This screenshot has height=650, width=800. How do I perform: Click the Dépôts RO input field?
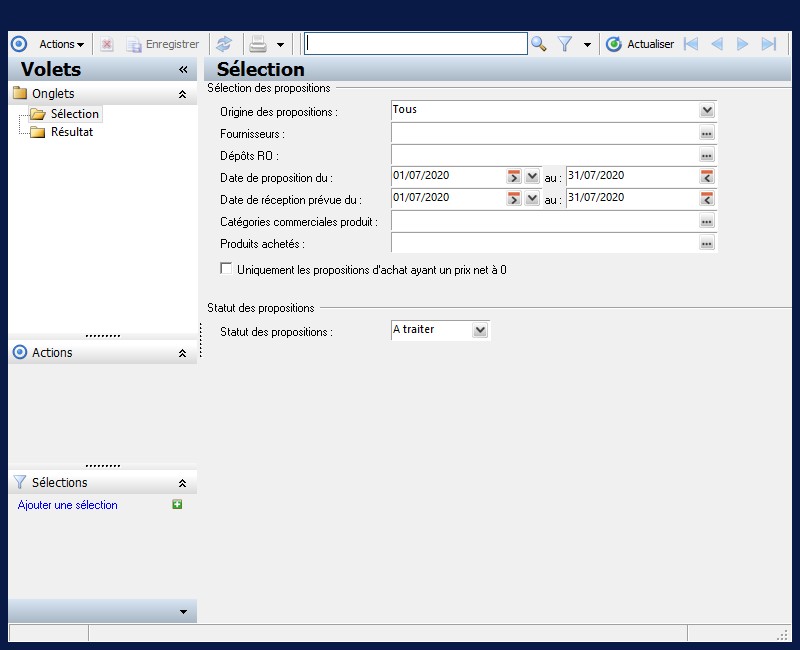(544, 155)
